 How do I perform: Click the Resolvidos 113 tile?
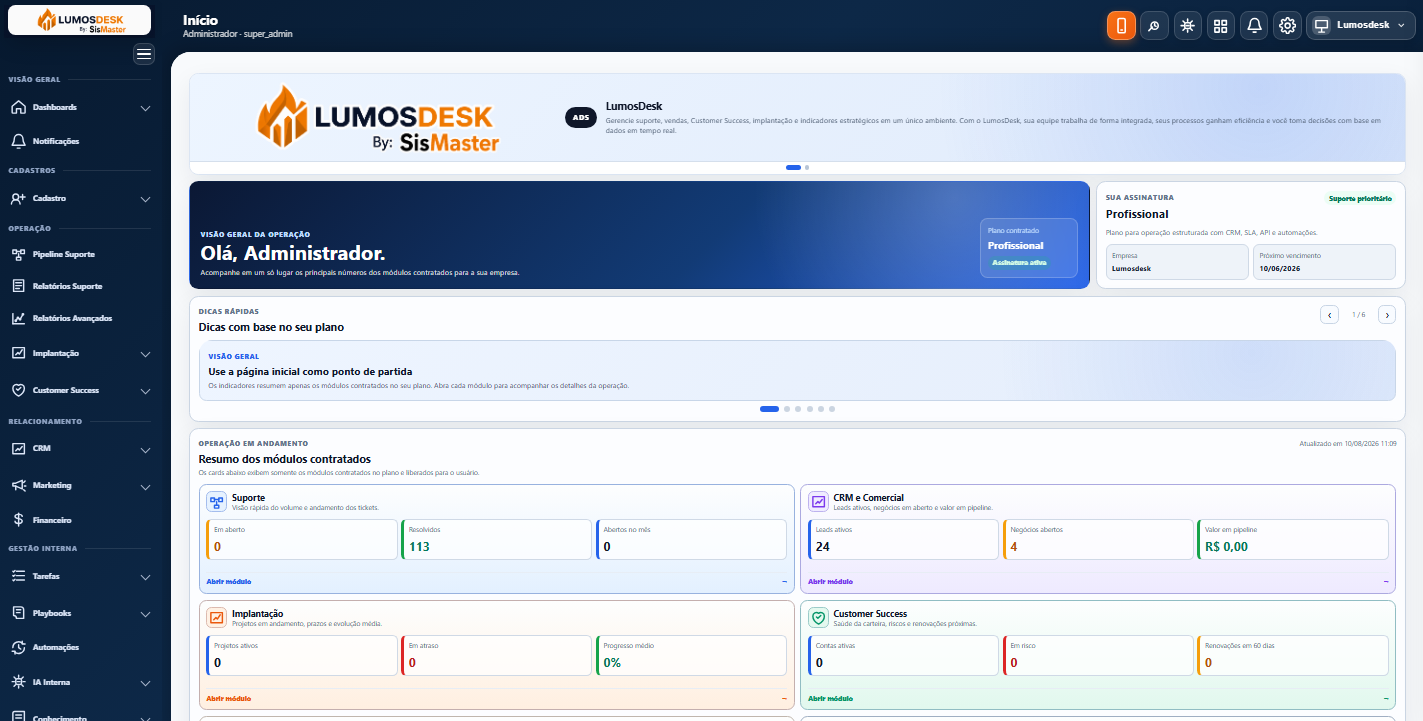[x=496, y=539]
